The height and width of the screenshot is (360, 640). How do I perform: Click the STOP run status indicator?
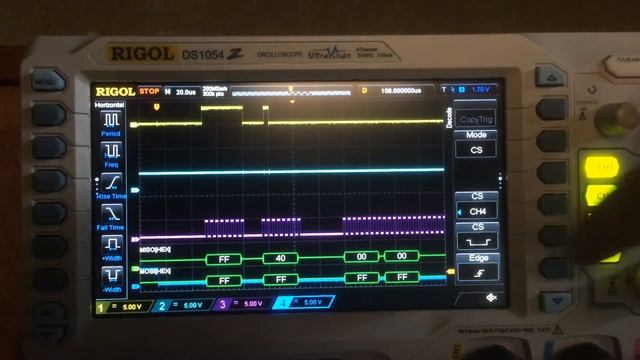pos(149,91)
